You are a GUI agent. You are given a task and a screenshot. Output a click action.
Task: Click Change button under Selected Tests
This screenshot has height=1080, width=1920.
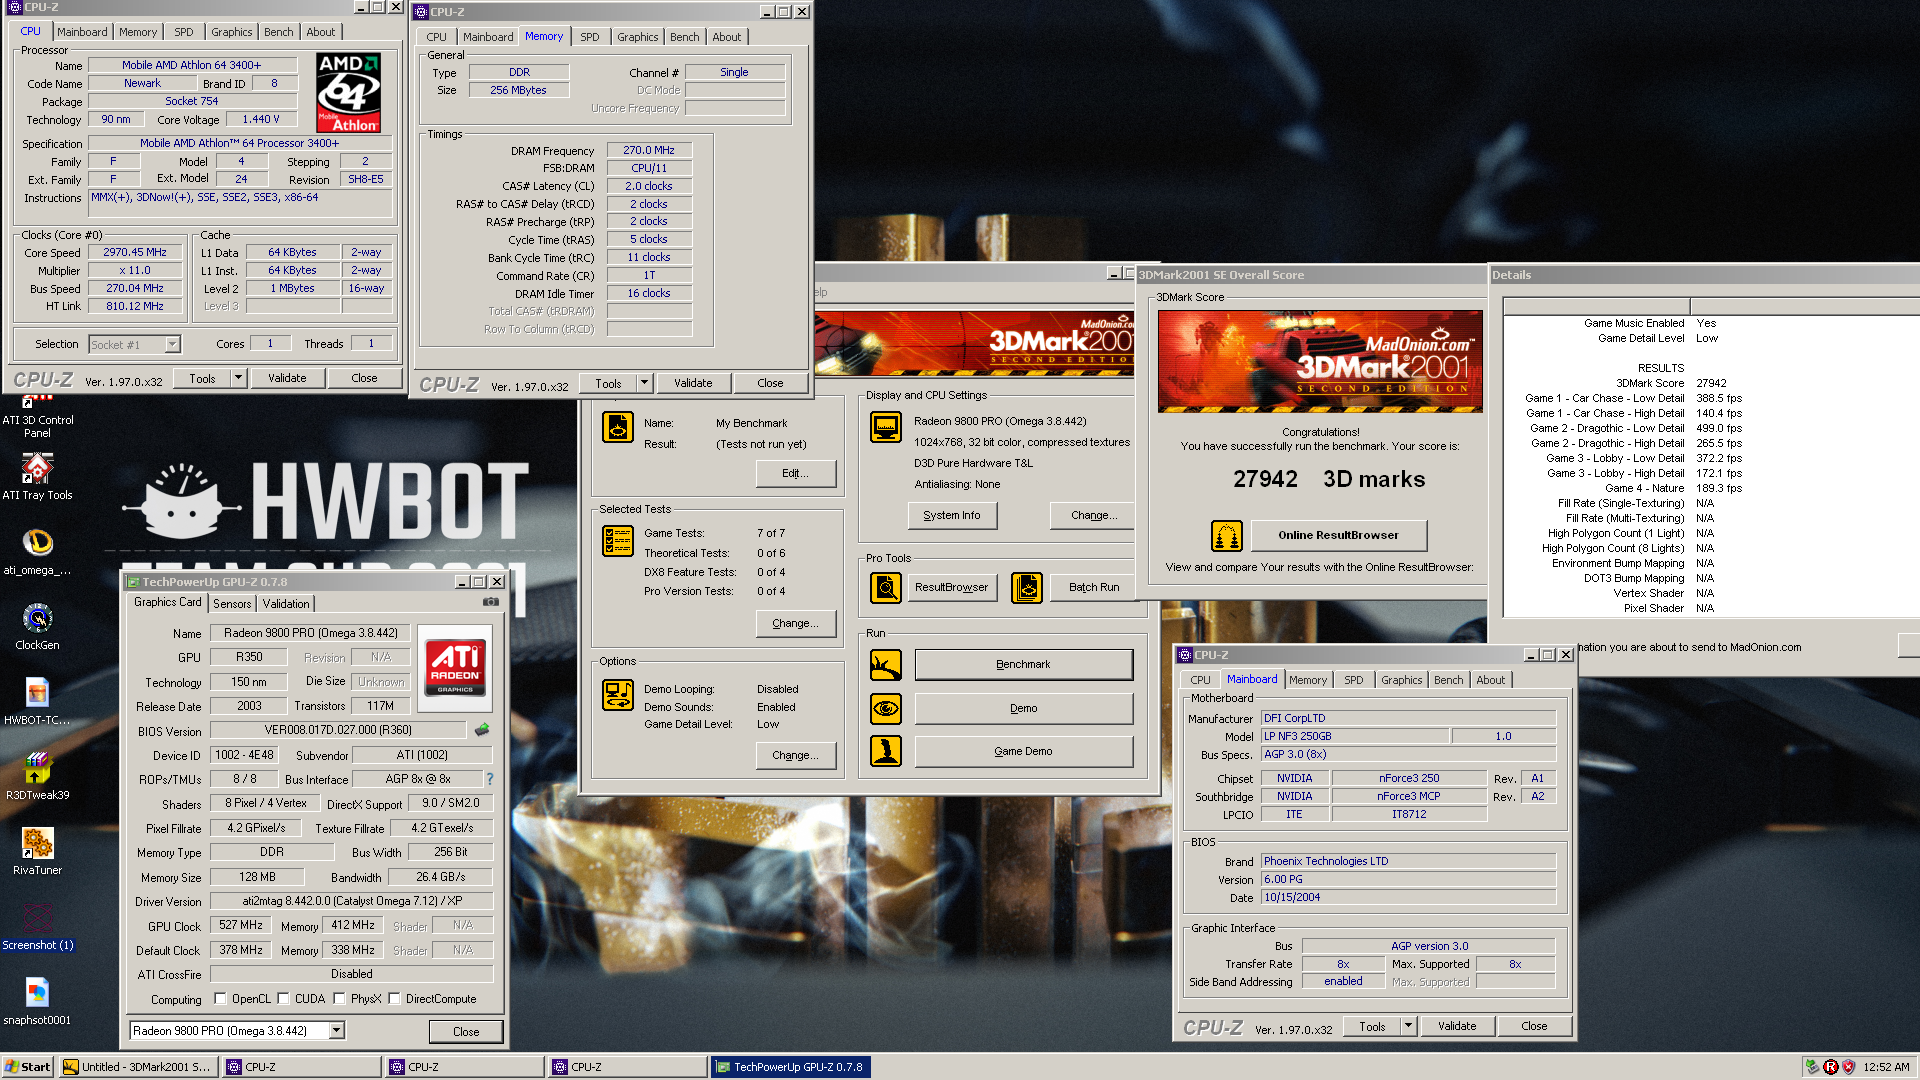click(x=796, y=623)
